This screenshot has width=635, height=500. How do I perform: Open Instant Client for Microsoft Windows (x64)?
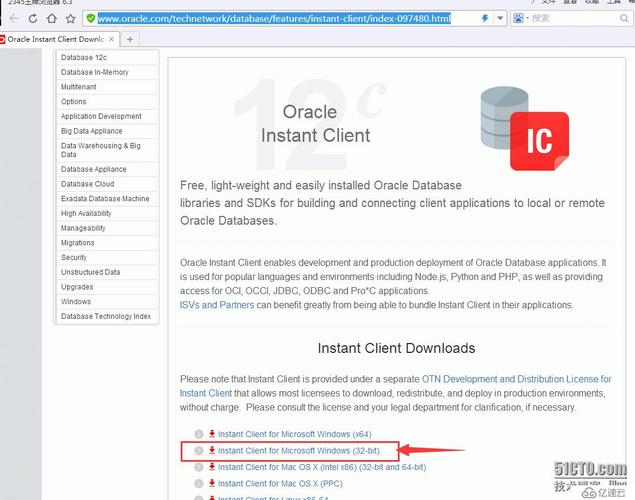pyautogui.click(x=294, y=434)
